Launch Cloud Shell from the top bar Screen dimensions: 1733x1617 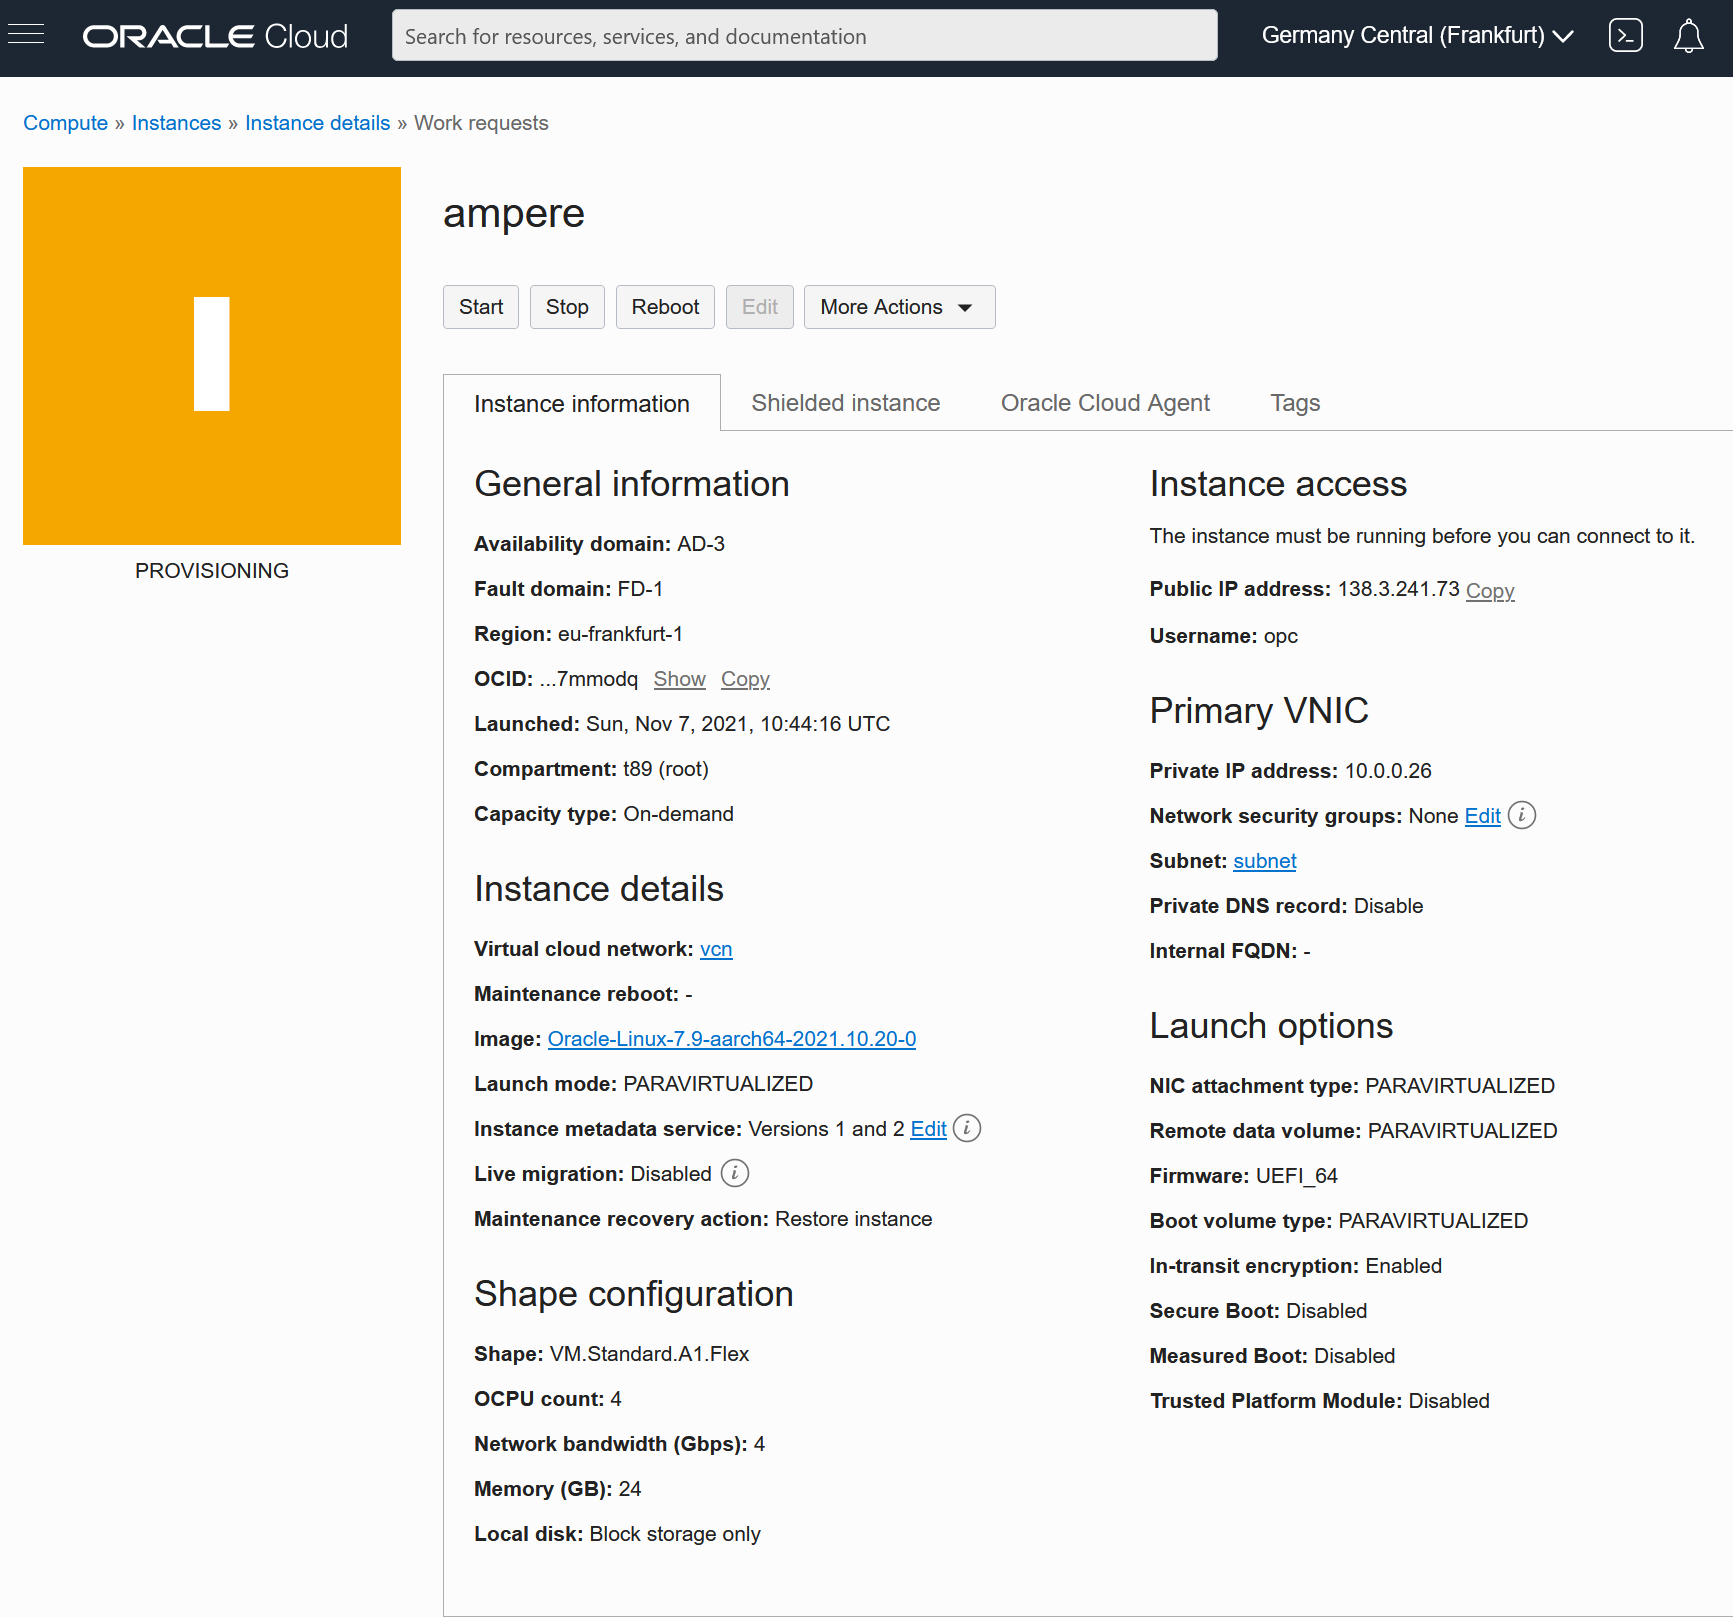(x=1626, y=35)
